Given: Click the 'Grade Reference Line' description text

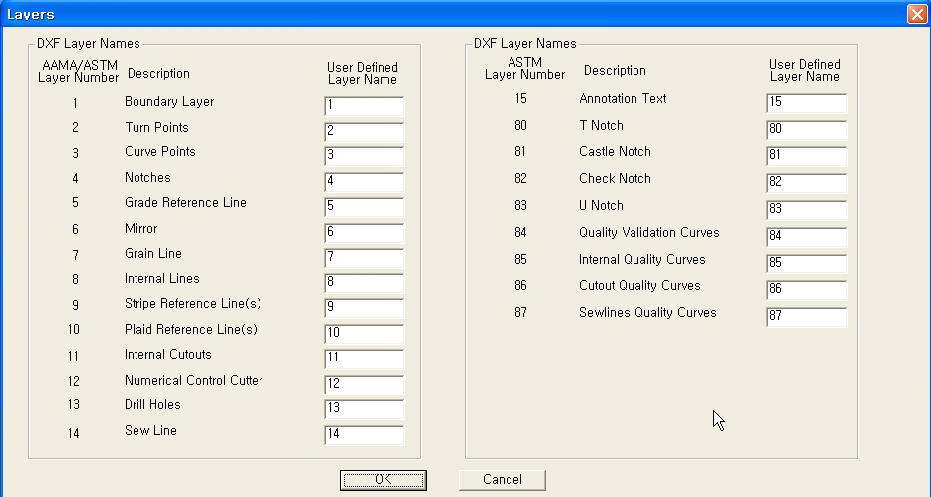Looking at the screenshot, I should click(186, 202).
